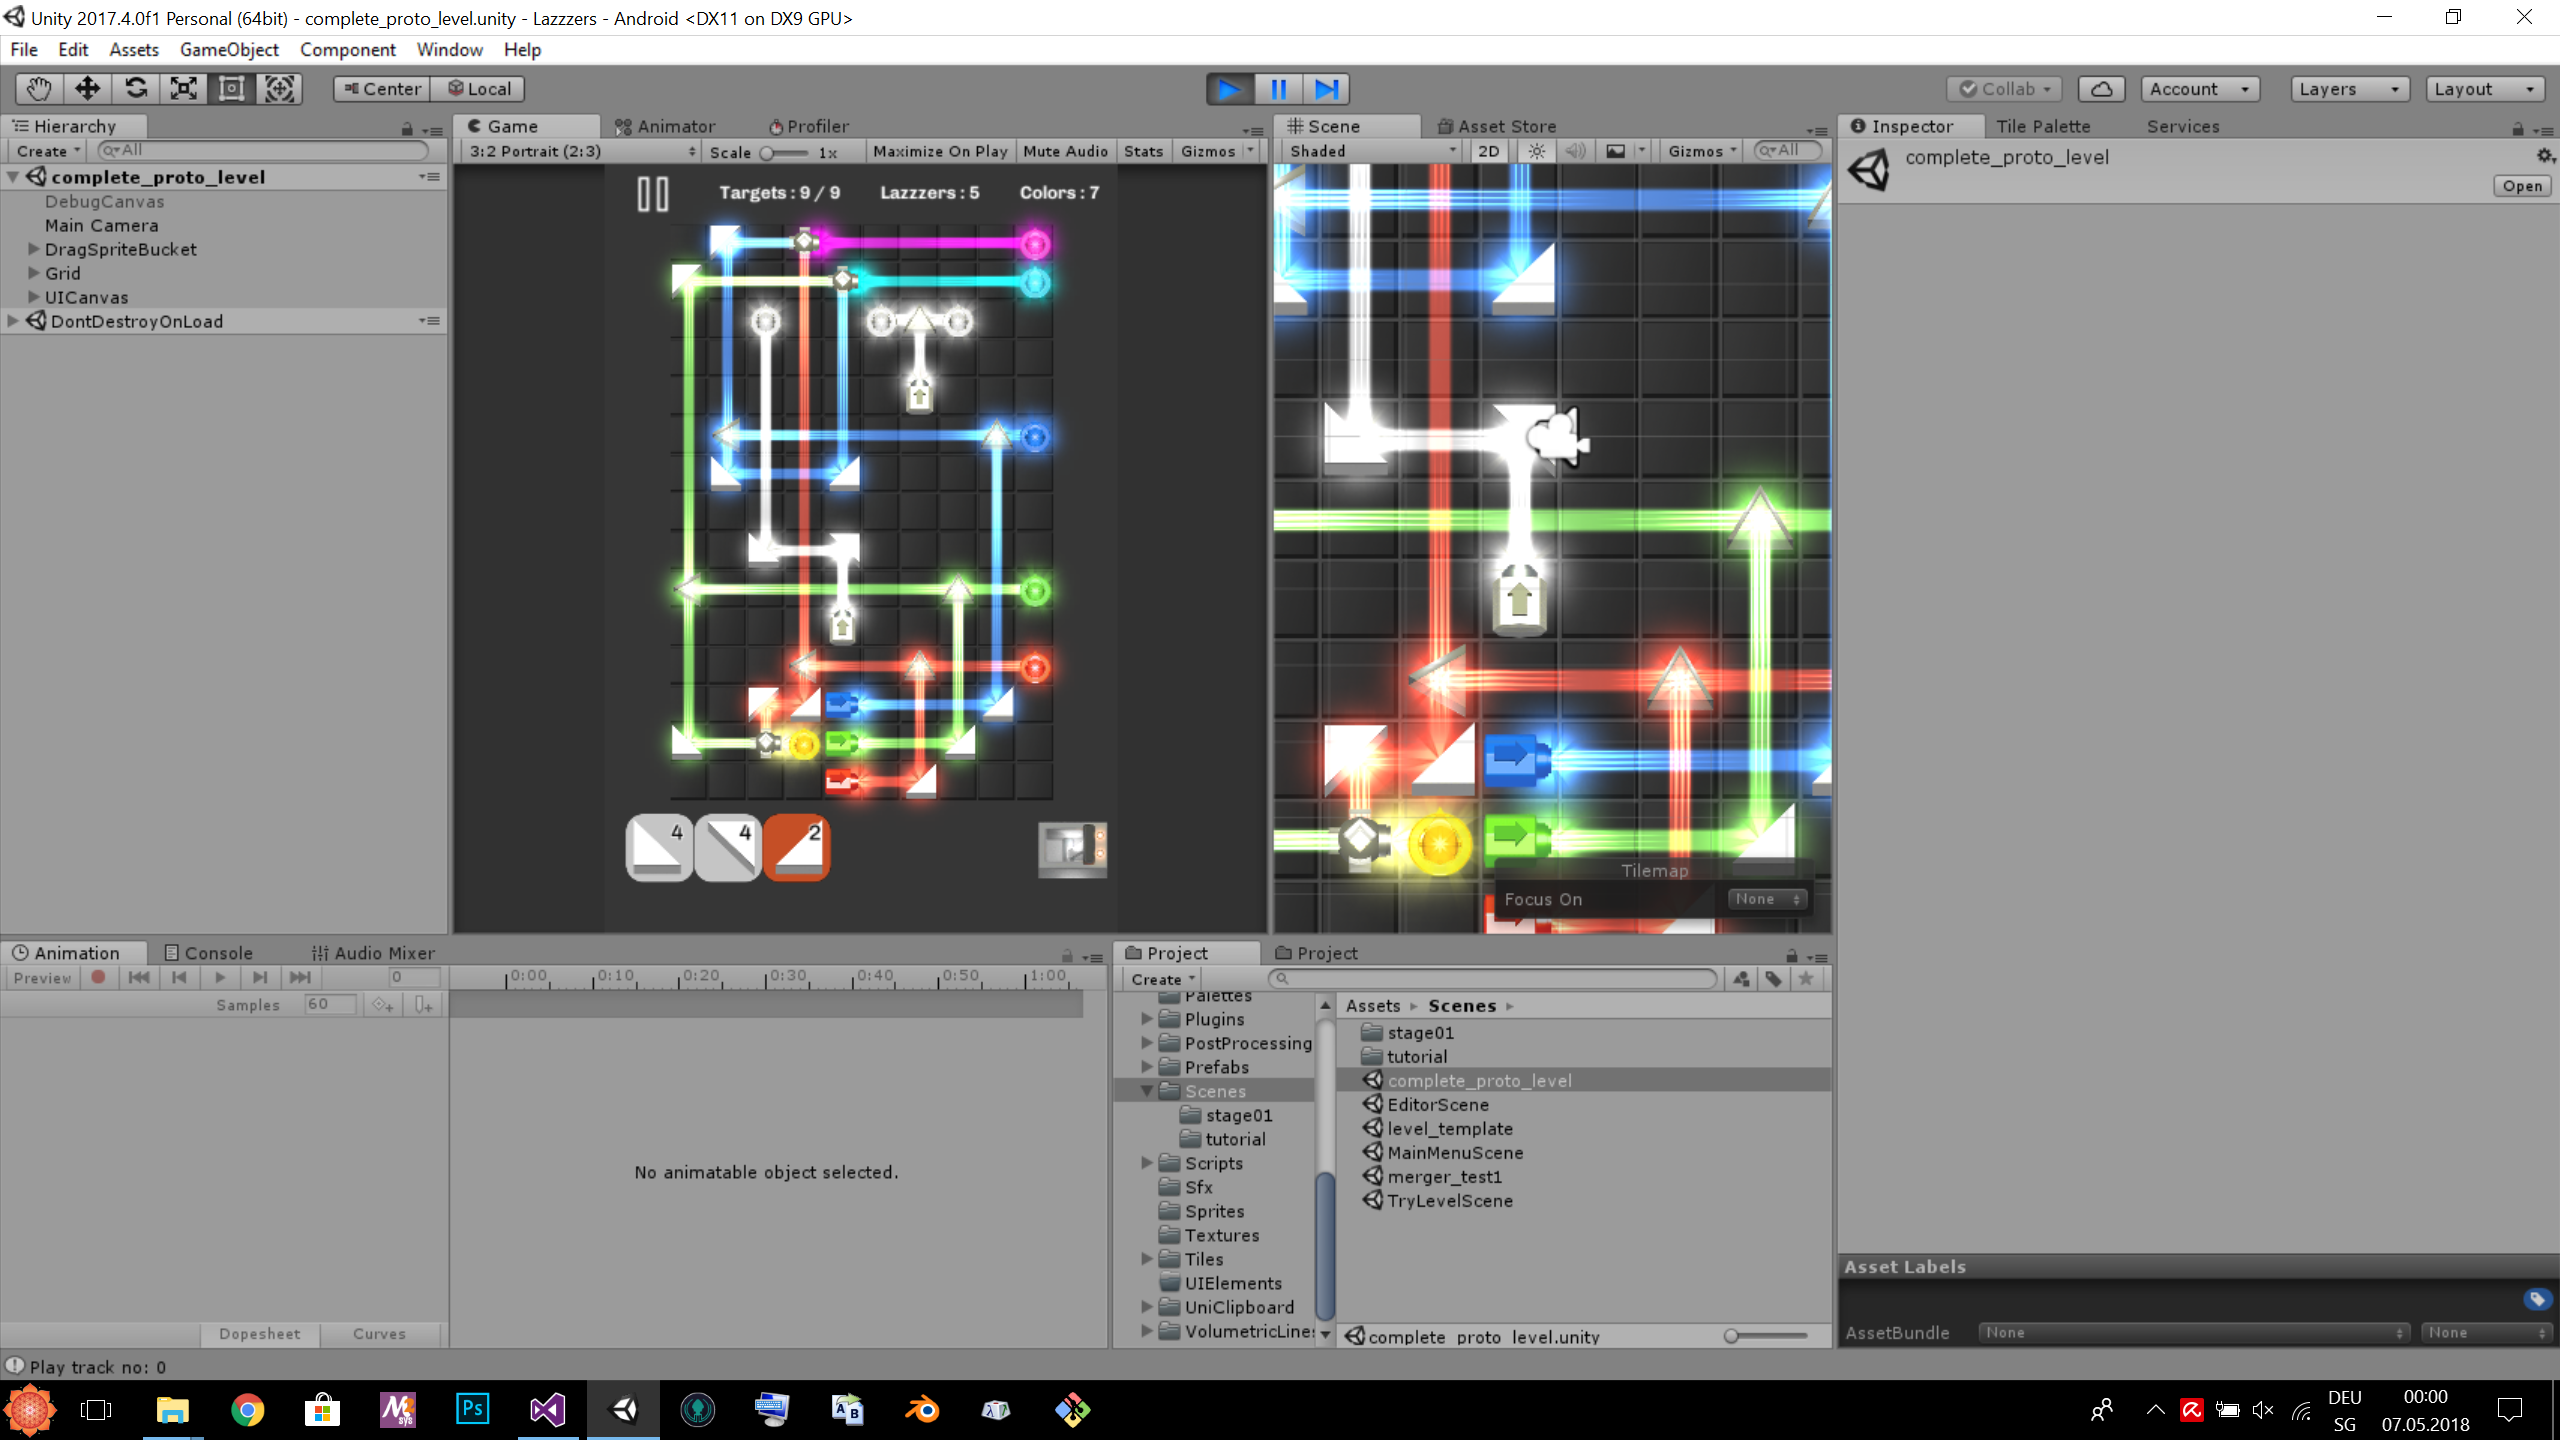Open the Layers dropdown
The width and height of the screenshot is (2560, 1440).
2348,89
